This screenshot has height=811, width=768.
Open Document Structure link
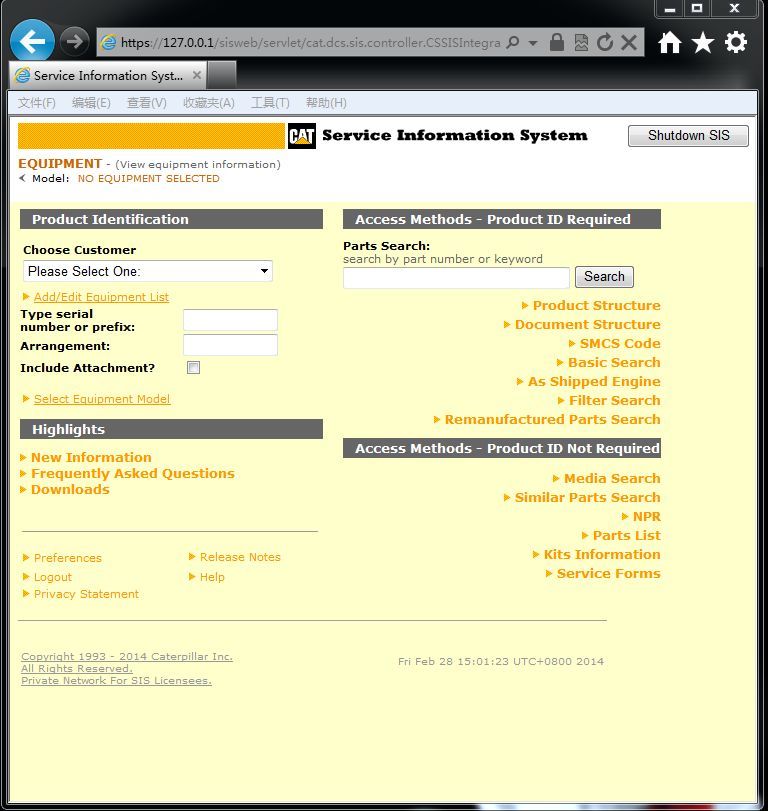(588, 324)
